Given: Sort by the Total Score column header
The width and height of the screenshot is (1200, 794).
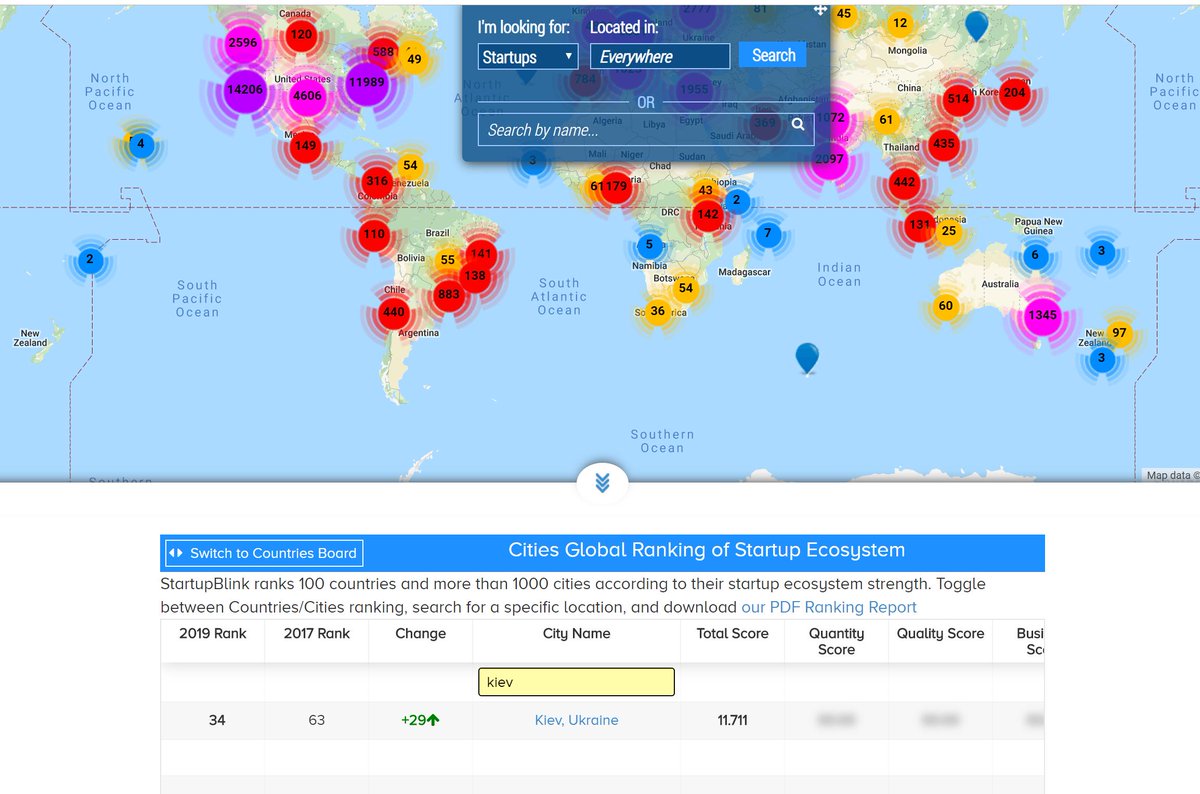Looking at the screenshot, I should (732, 634).
